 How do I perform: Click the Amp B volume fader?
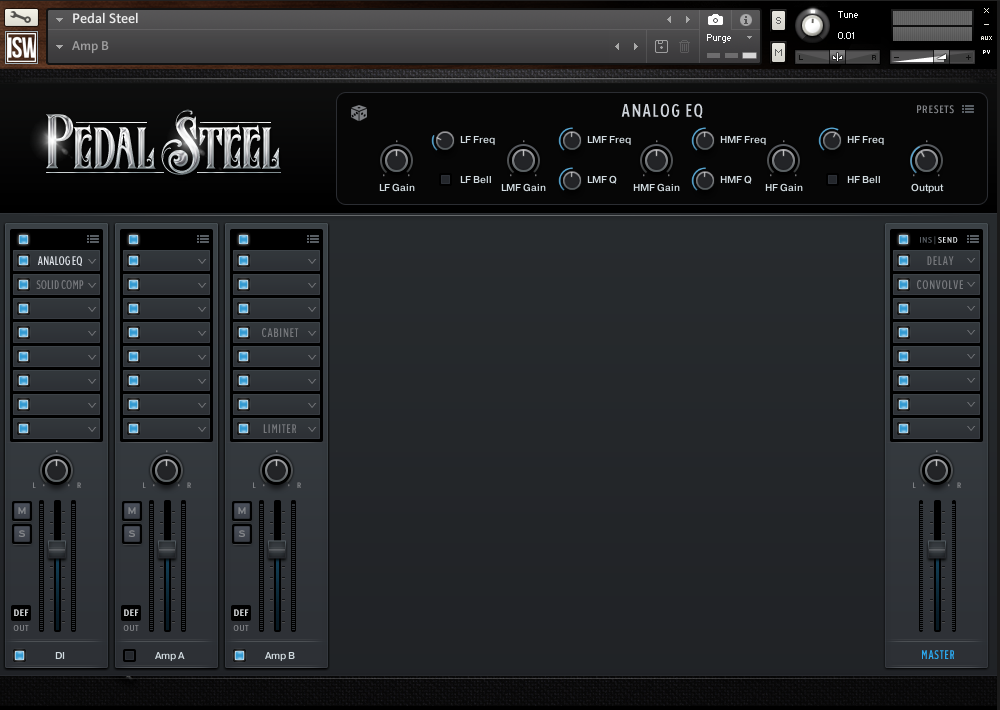pyautogui.click(x=277, y=547)
